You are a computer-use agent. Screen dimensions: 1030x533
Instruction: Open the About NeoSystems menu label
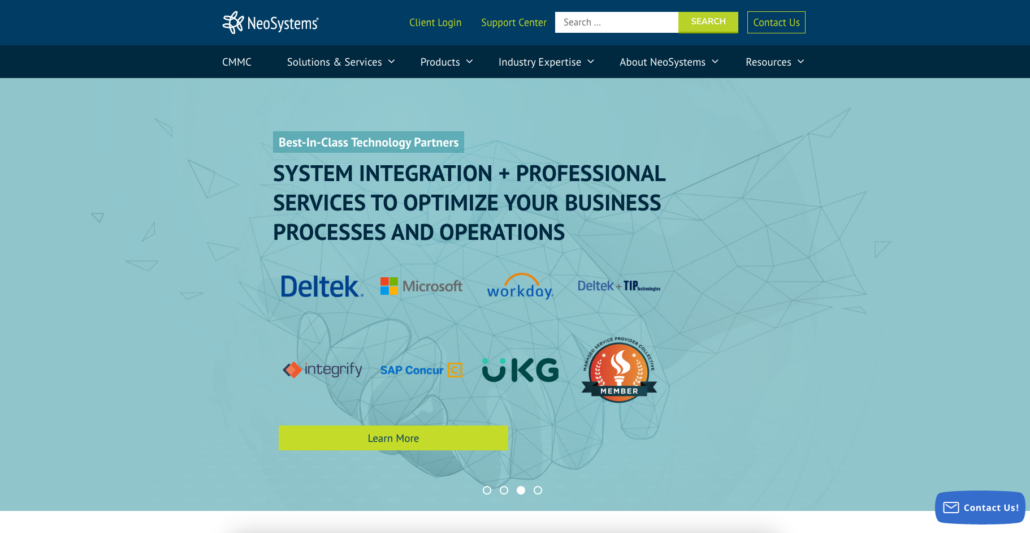(662, 62)
